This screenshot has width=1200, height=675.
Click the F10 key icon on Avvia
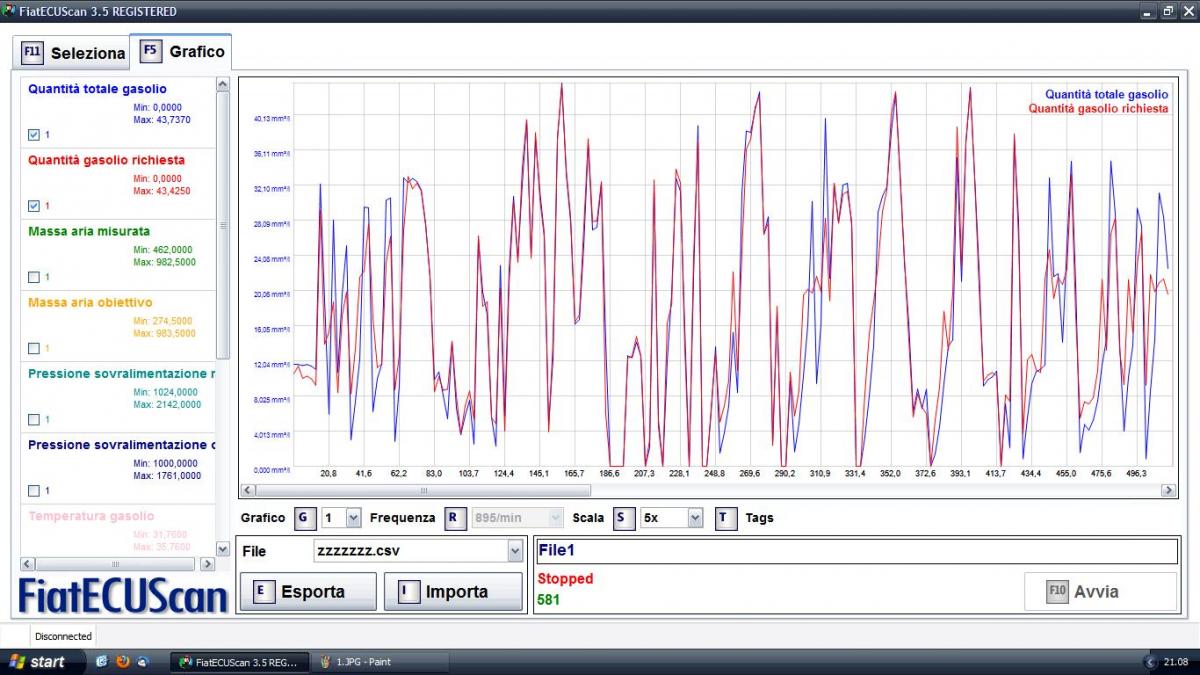click(1057, 591)
